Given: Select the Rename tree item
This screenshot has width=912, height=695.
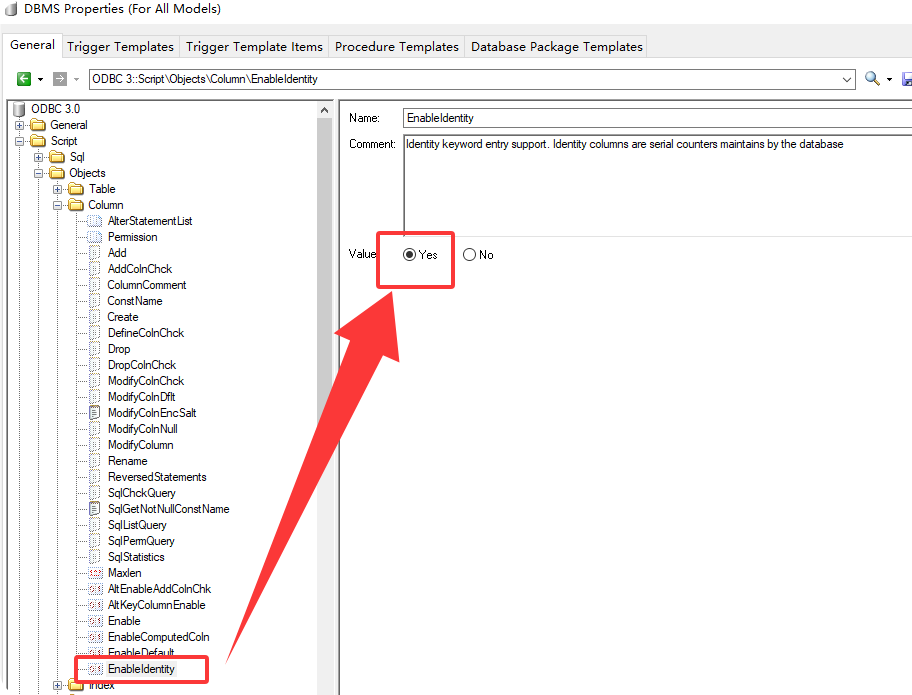Looking at the screenshot, I should click(x=128, y=461).
